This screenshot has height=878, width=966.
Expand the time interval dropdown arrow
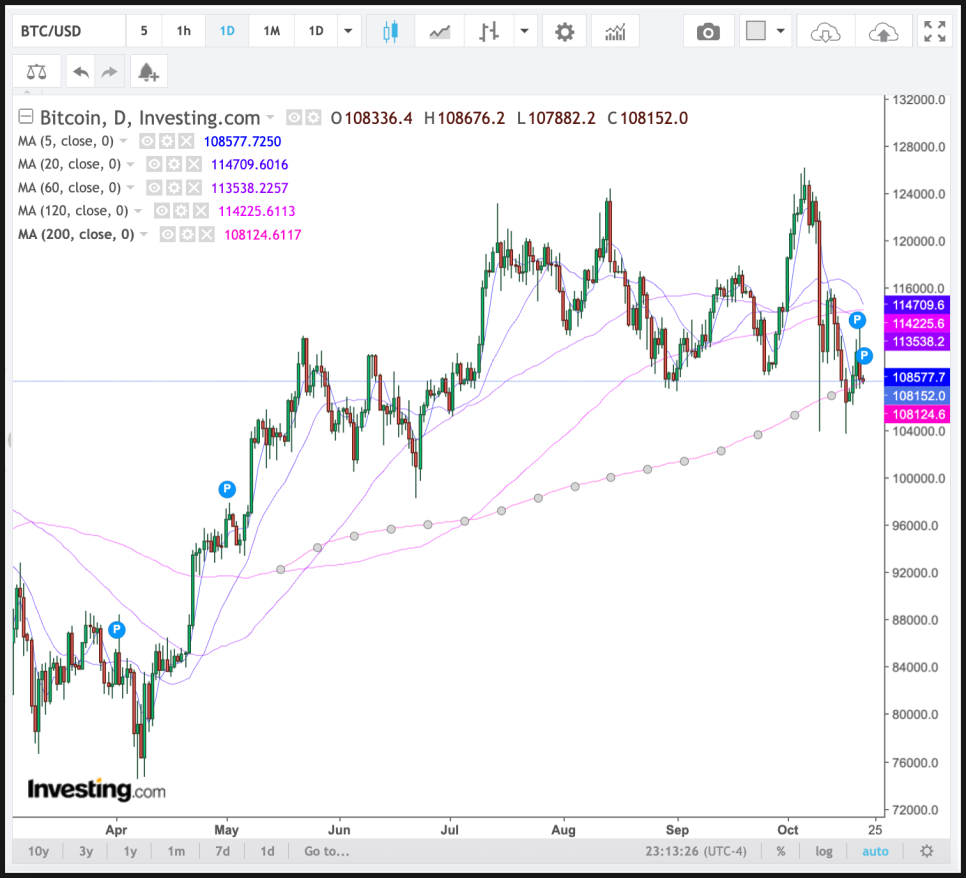347,31
